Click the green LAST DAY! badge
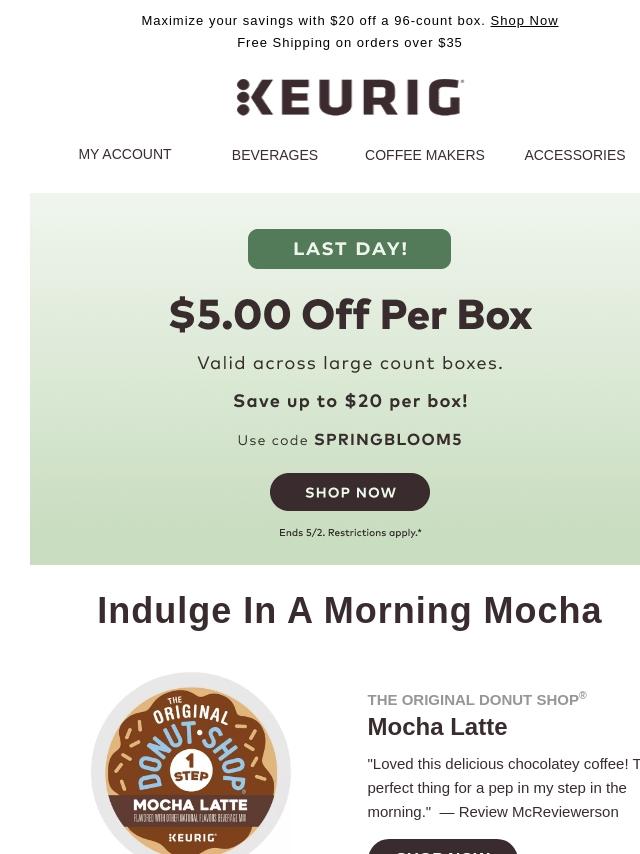The image size is (640, 854). click(x=349, y=249)
